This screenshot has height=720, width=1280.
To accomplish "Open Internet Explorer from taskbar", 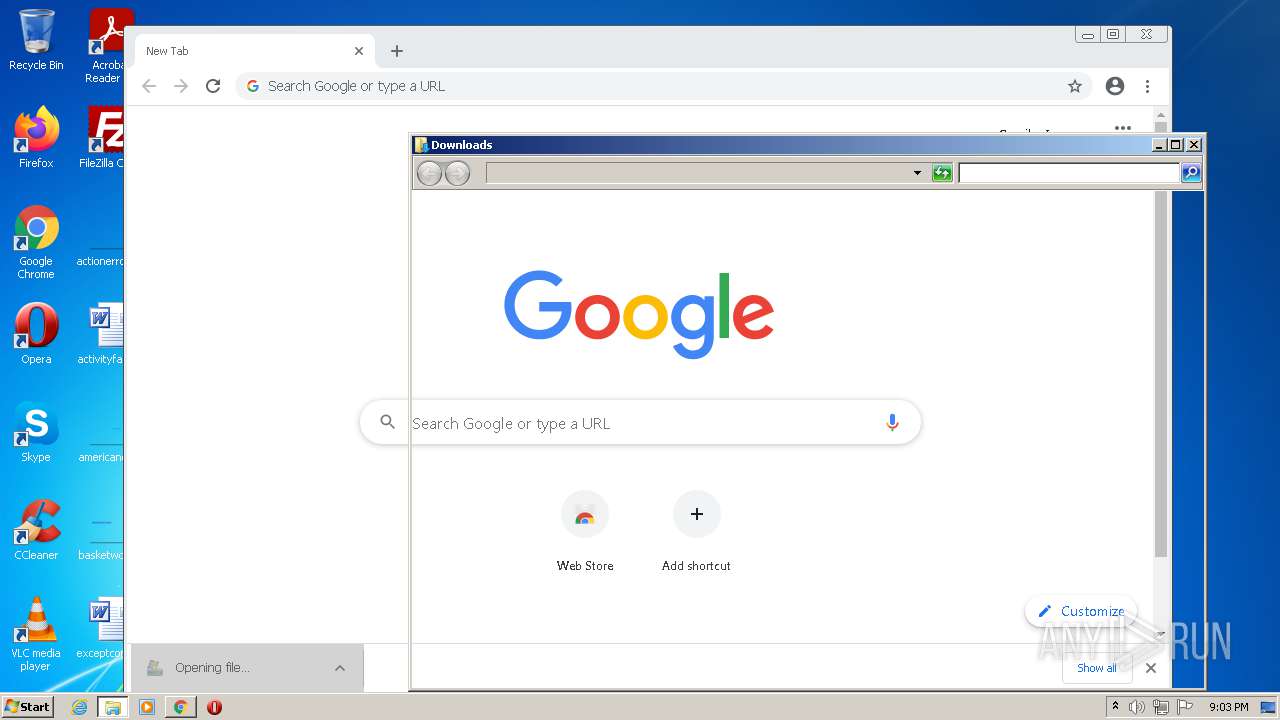I will click(x=79, y=707).
